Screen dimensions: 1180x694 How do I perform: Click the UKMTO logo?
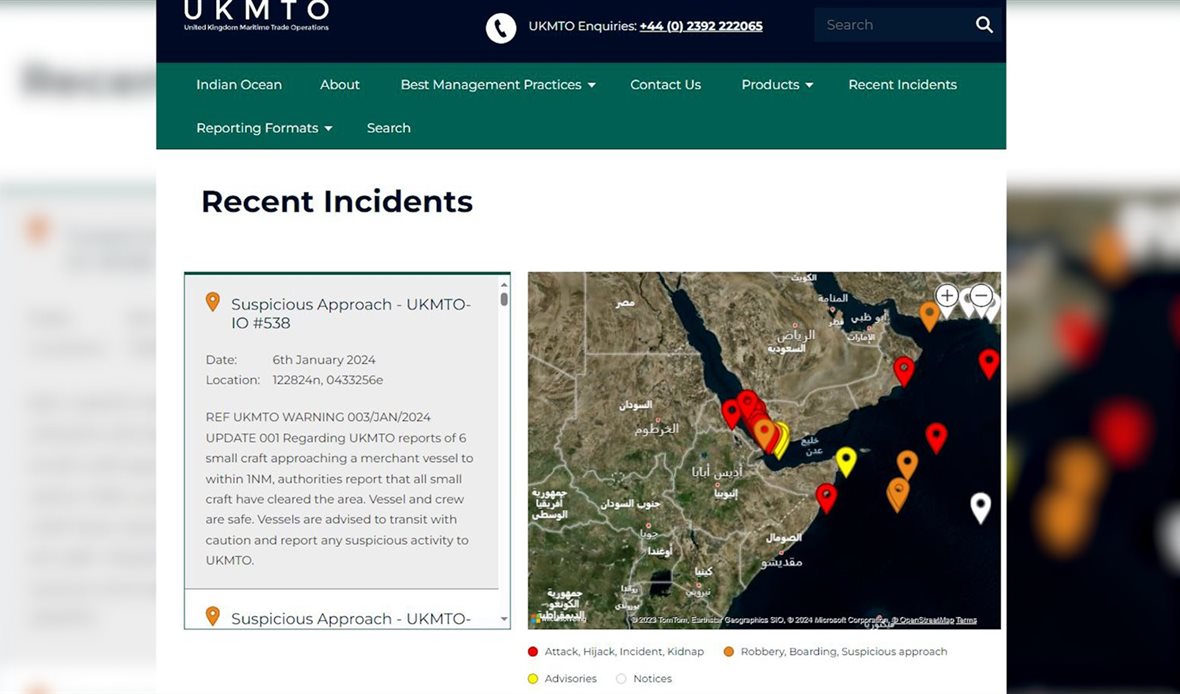point(257,15)
